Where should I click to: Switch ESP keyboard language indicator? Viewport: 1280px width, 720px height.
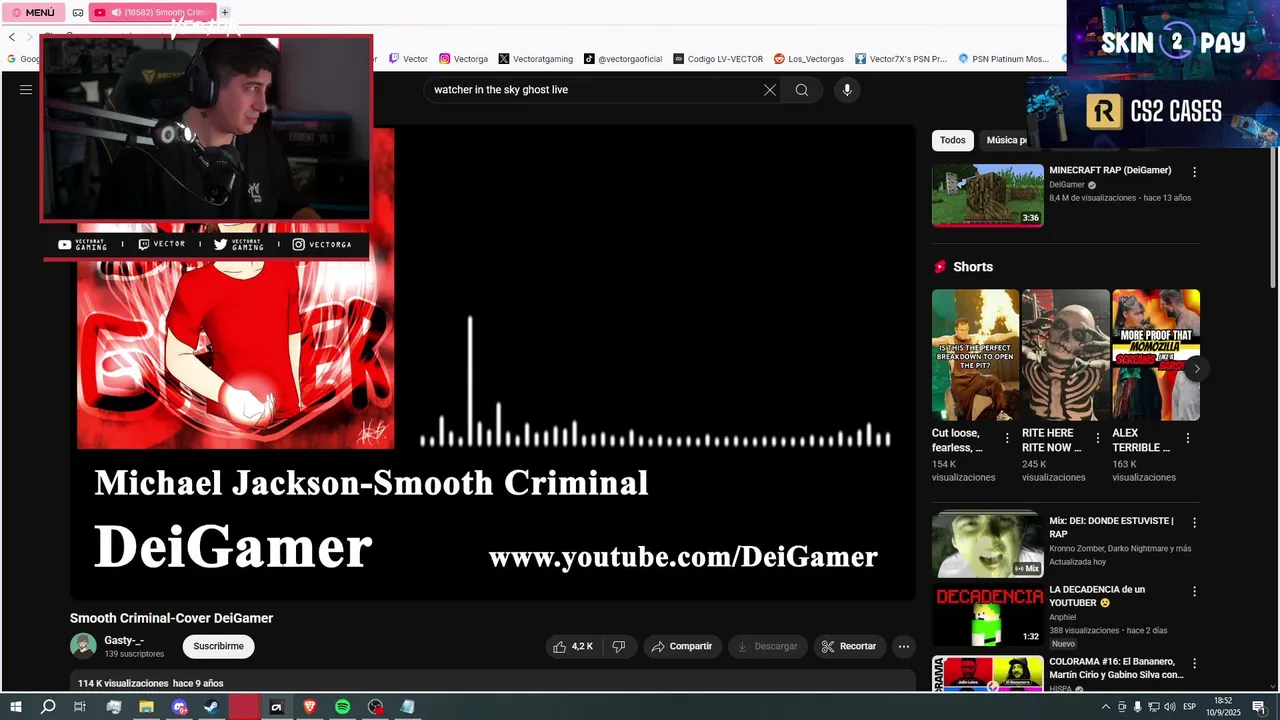point(1190,707)
